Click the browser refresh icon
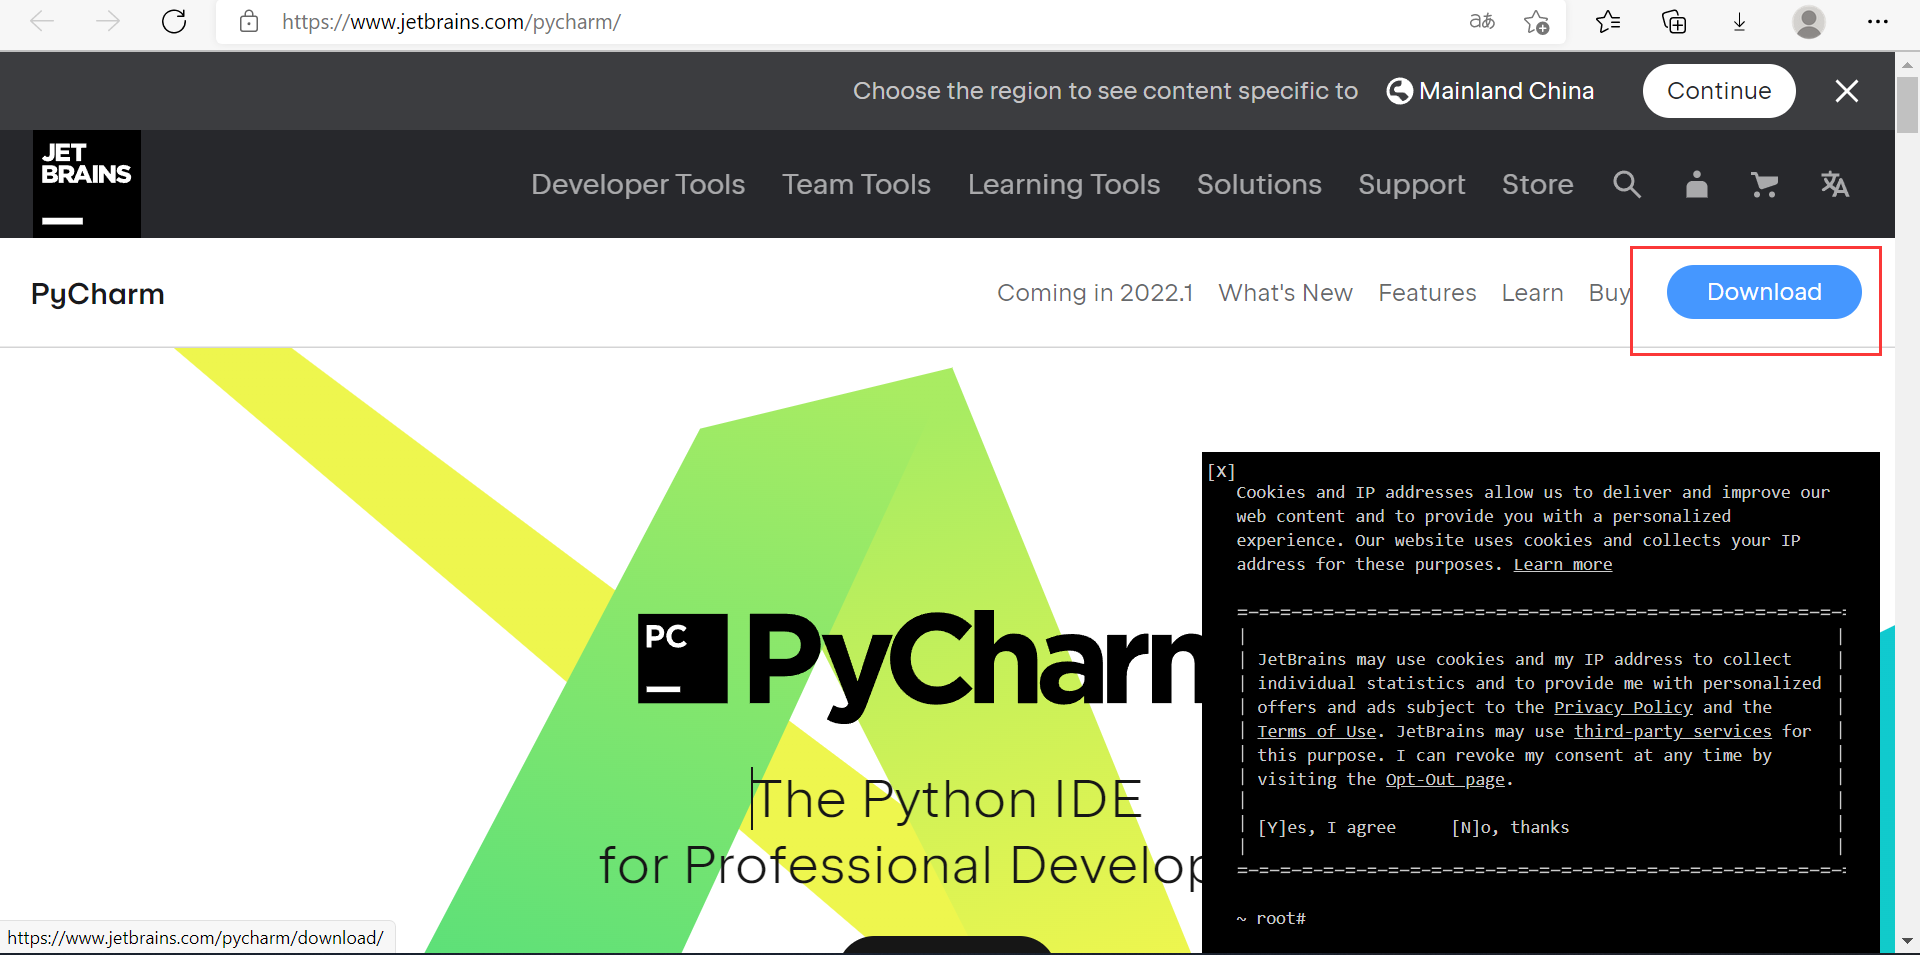The width and height of the screenshot is (1920, 955). (x=174, y=21)
